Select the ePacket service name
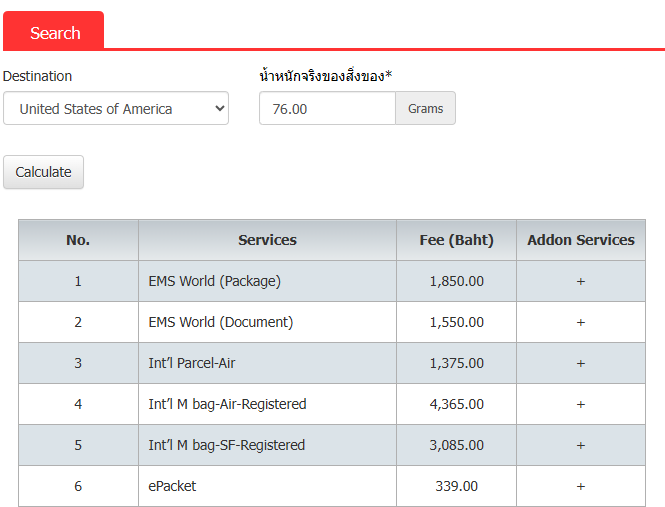Viewport: 665px width, 507px height. (172, 486)
